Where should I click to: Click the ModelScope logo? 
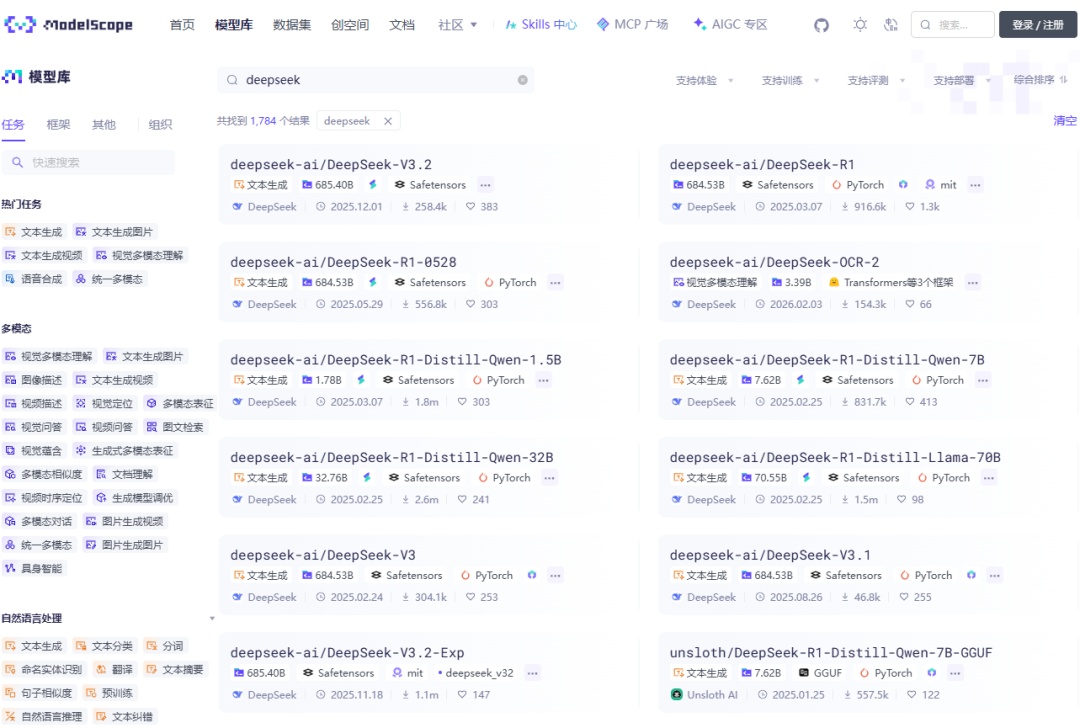click(x=69, y=25)
